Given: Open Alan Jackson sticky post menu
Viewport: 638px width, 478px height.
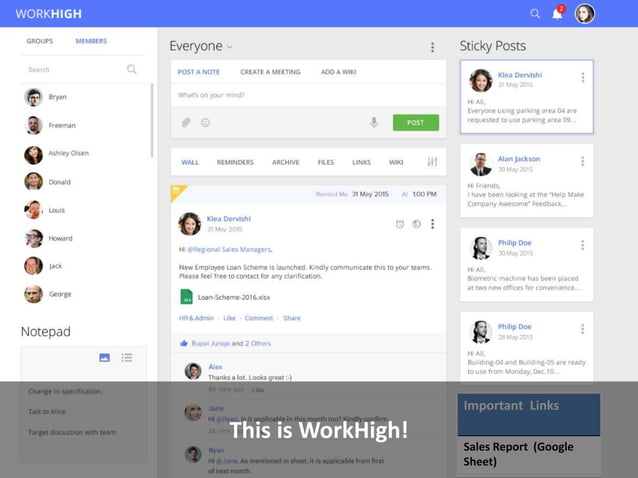Looking at the screenshot, I should click(583, 162).
